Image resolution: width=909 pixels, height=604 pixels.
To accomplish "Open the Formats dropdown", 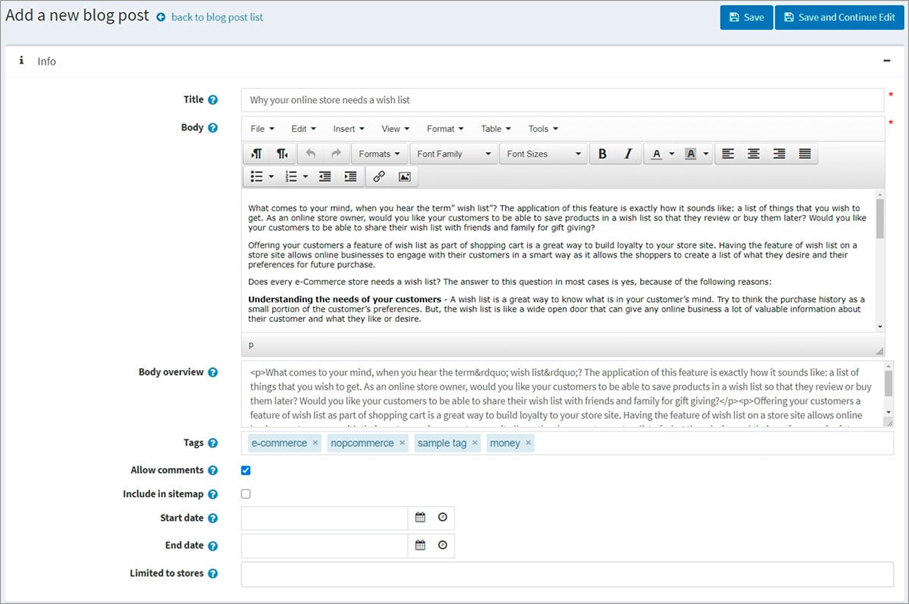I will (x=379, y=154).
